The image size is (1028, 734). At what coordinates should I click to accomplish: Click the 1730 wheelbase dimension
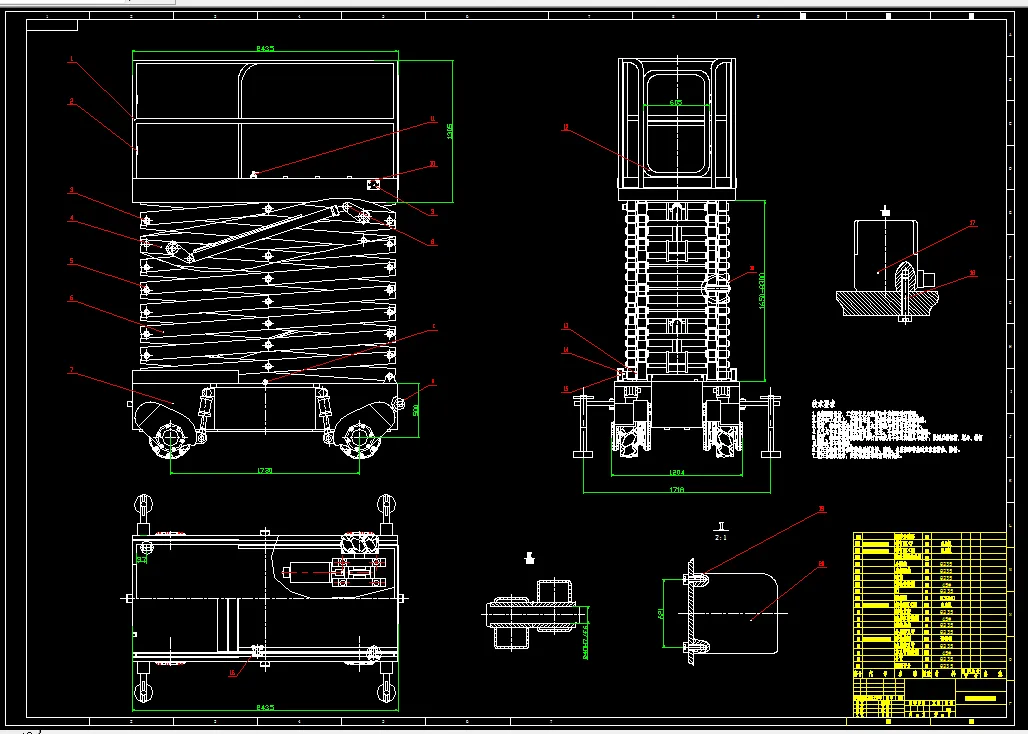(264, 470)
